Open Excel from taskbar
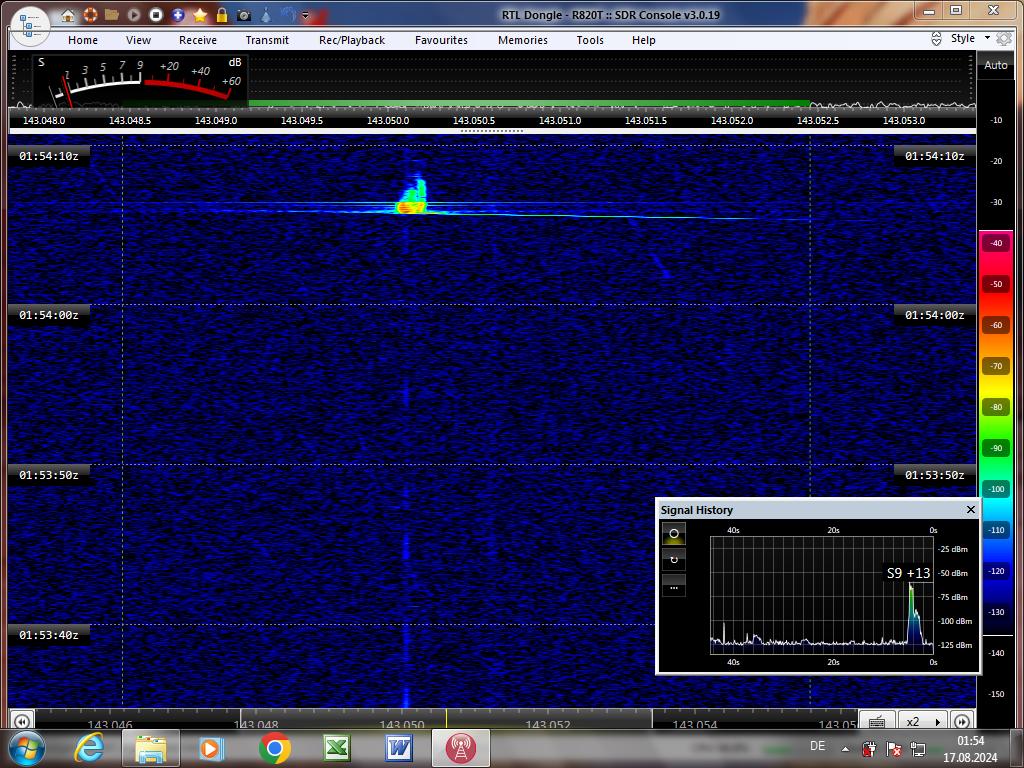 (x=337, y=749)
